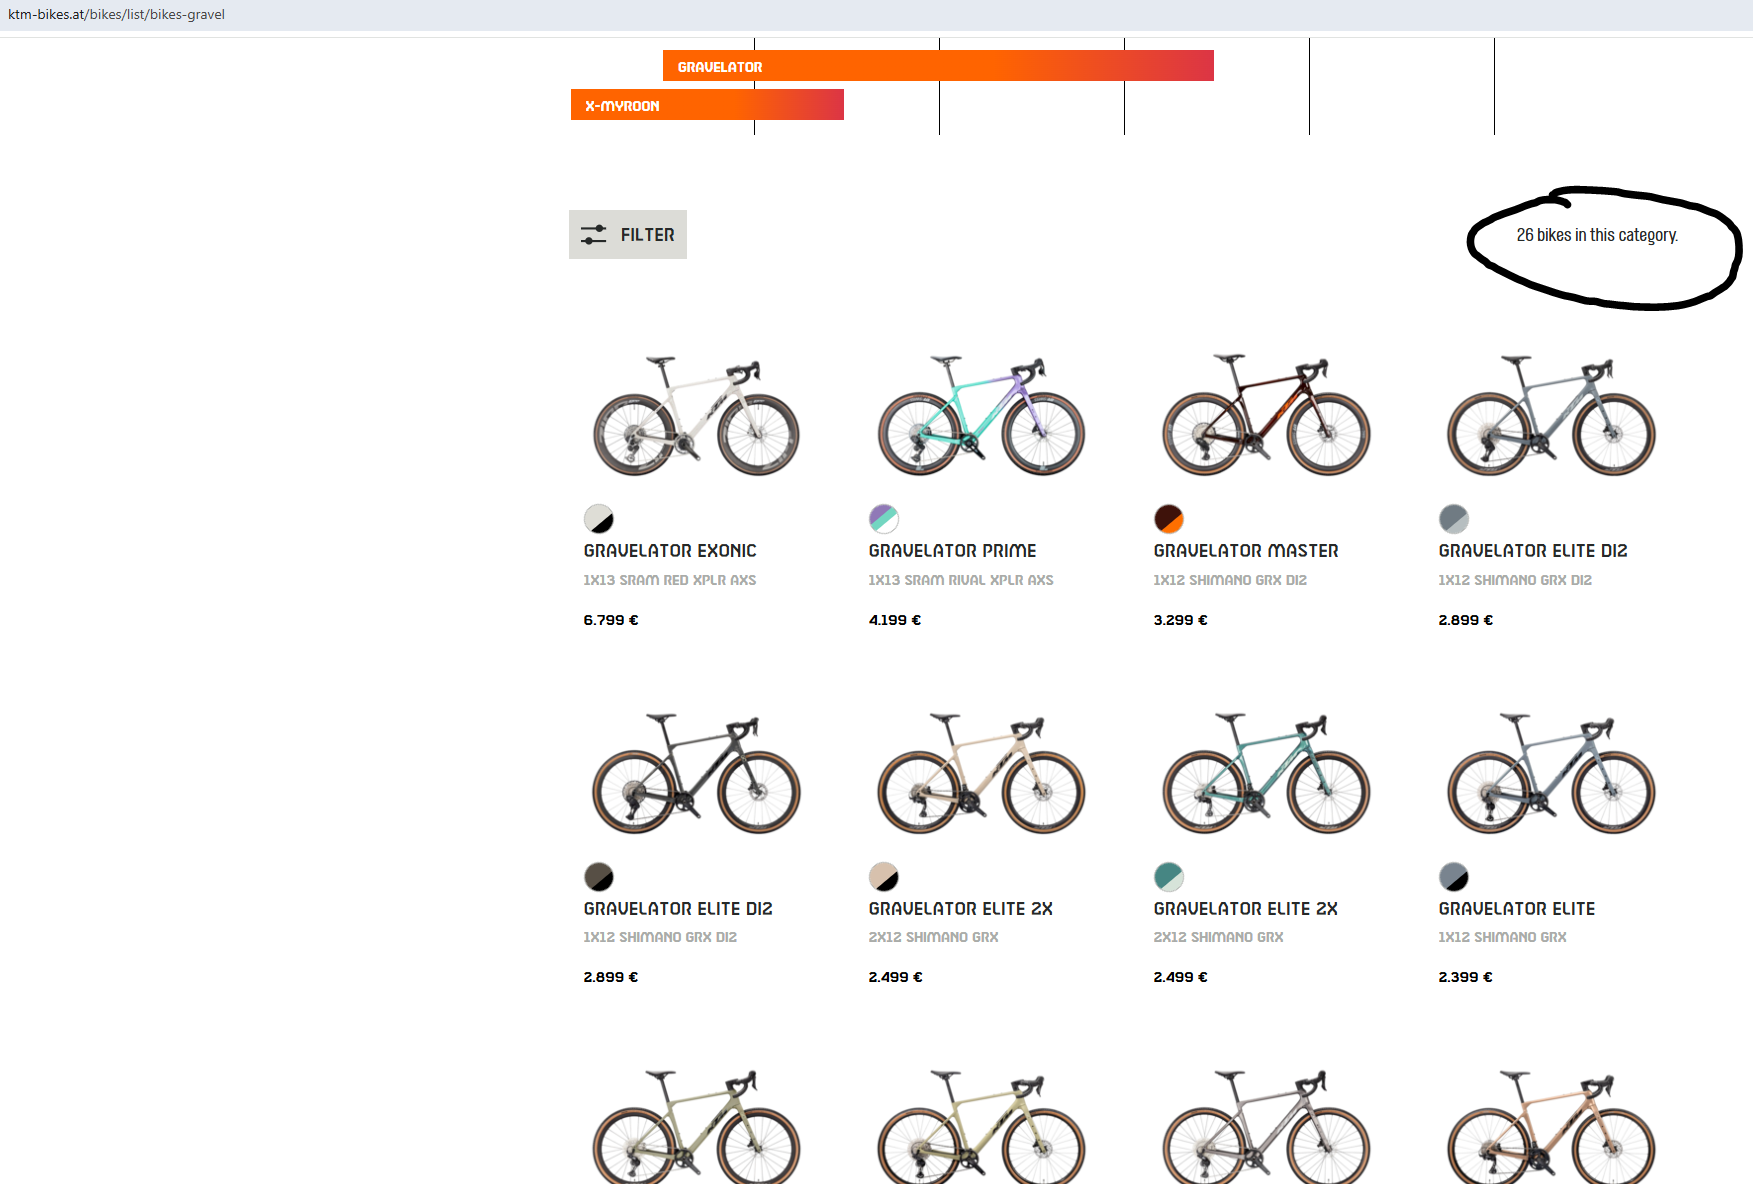The image size is (1753, 1184).
Task: Pick the brown-orange swatch for Gravelator Master
Action: 1169,519
